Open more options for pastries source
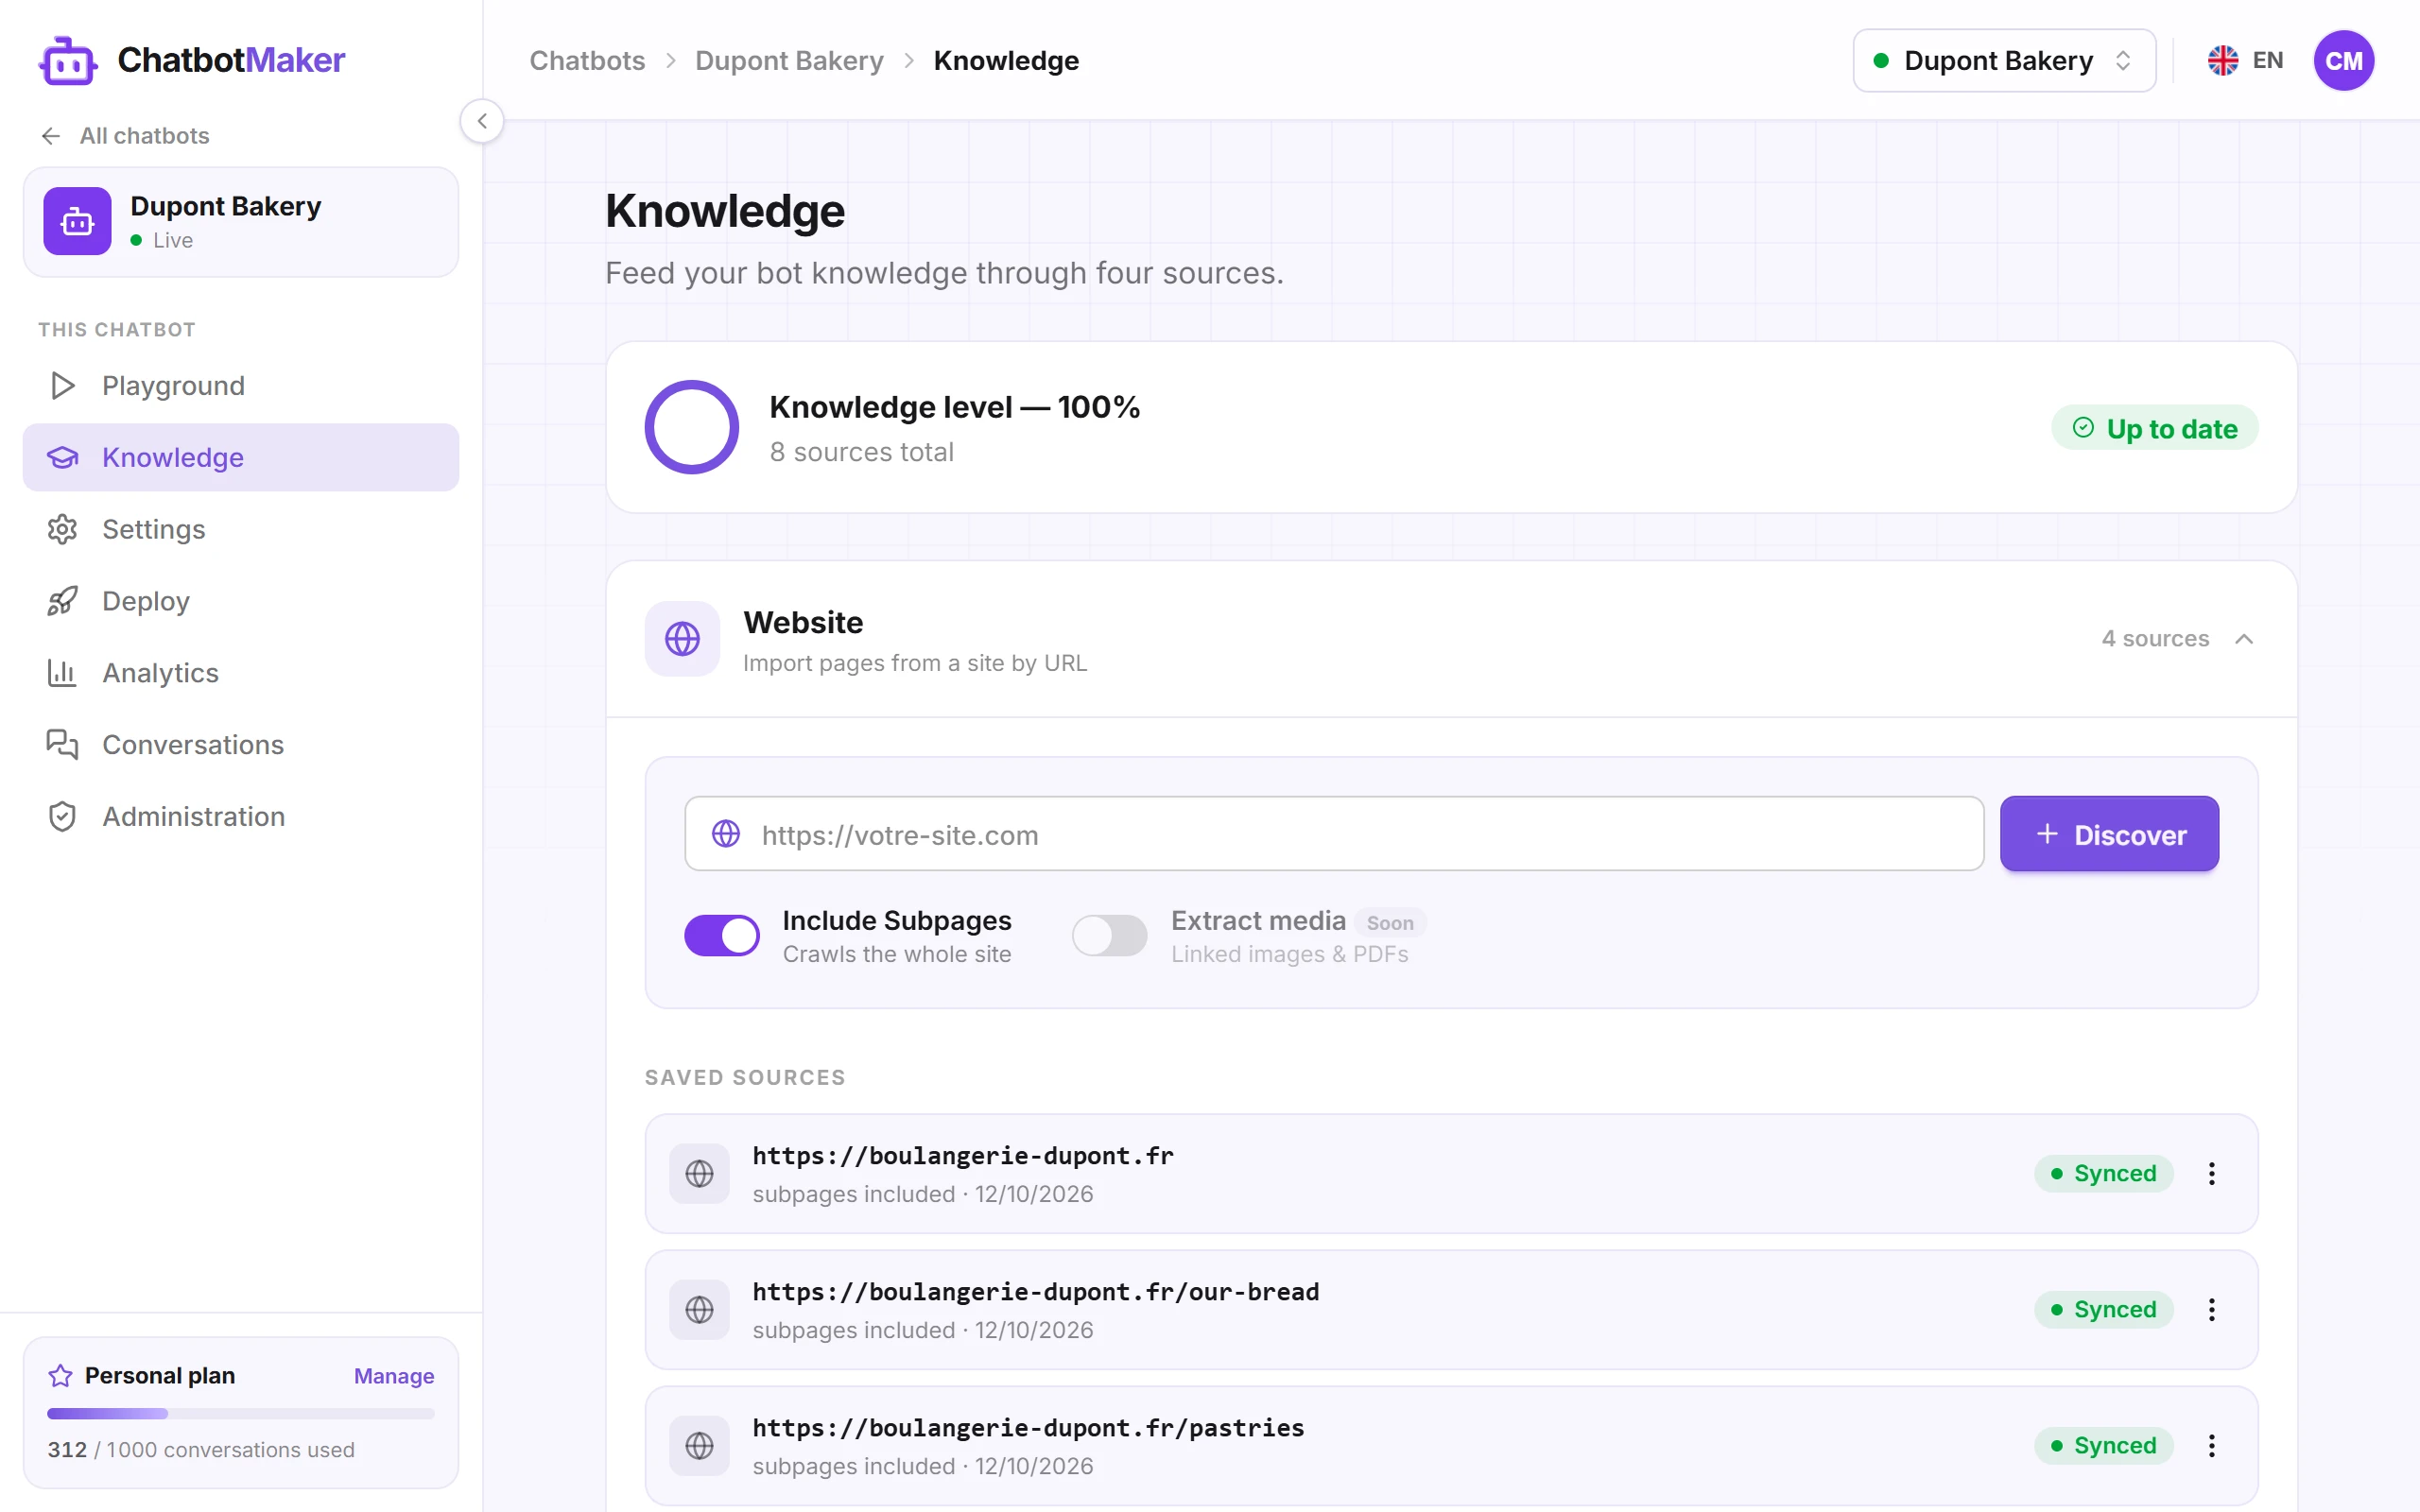2420x1512 pixels. pyautogui.click(x=2211, y=1445)
